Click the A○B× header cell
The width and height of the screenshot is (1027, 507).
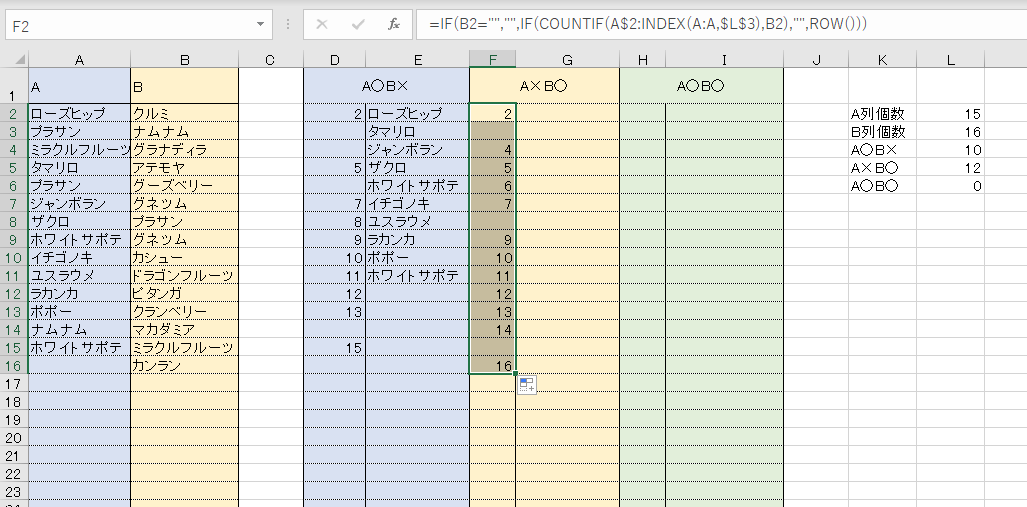tap(386, 86)
